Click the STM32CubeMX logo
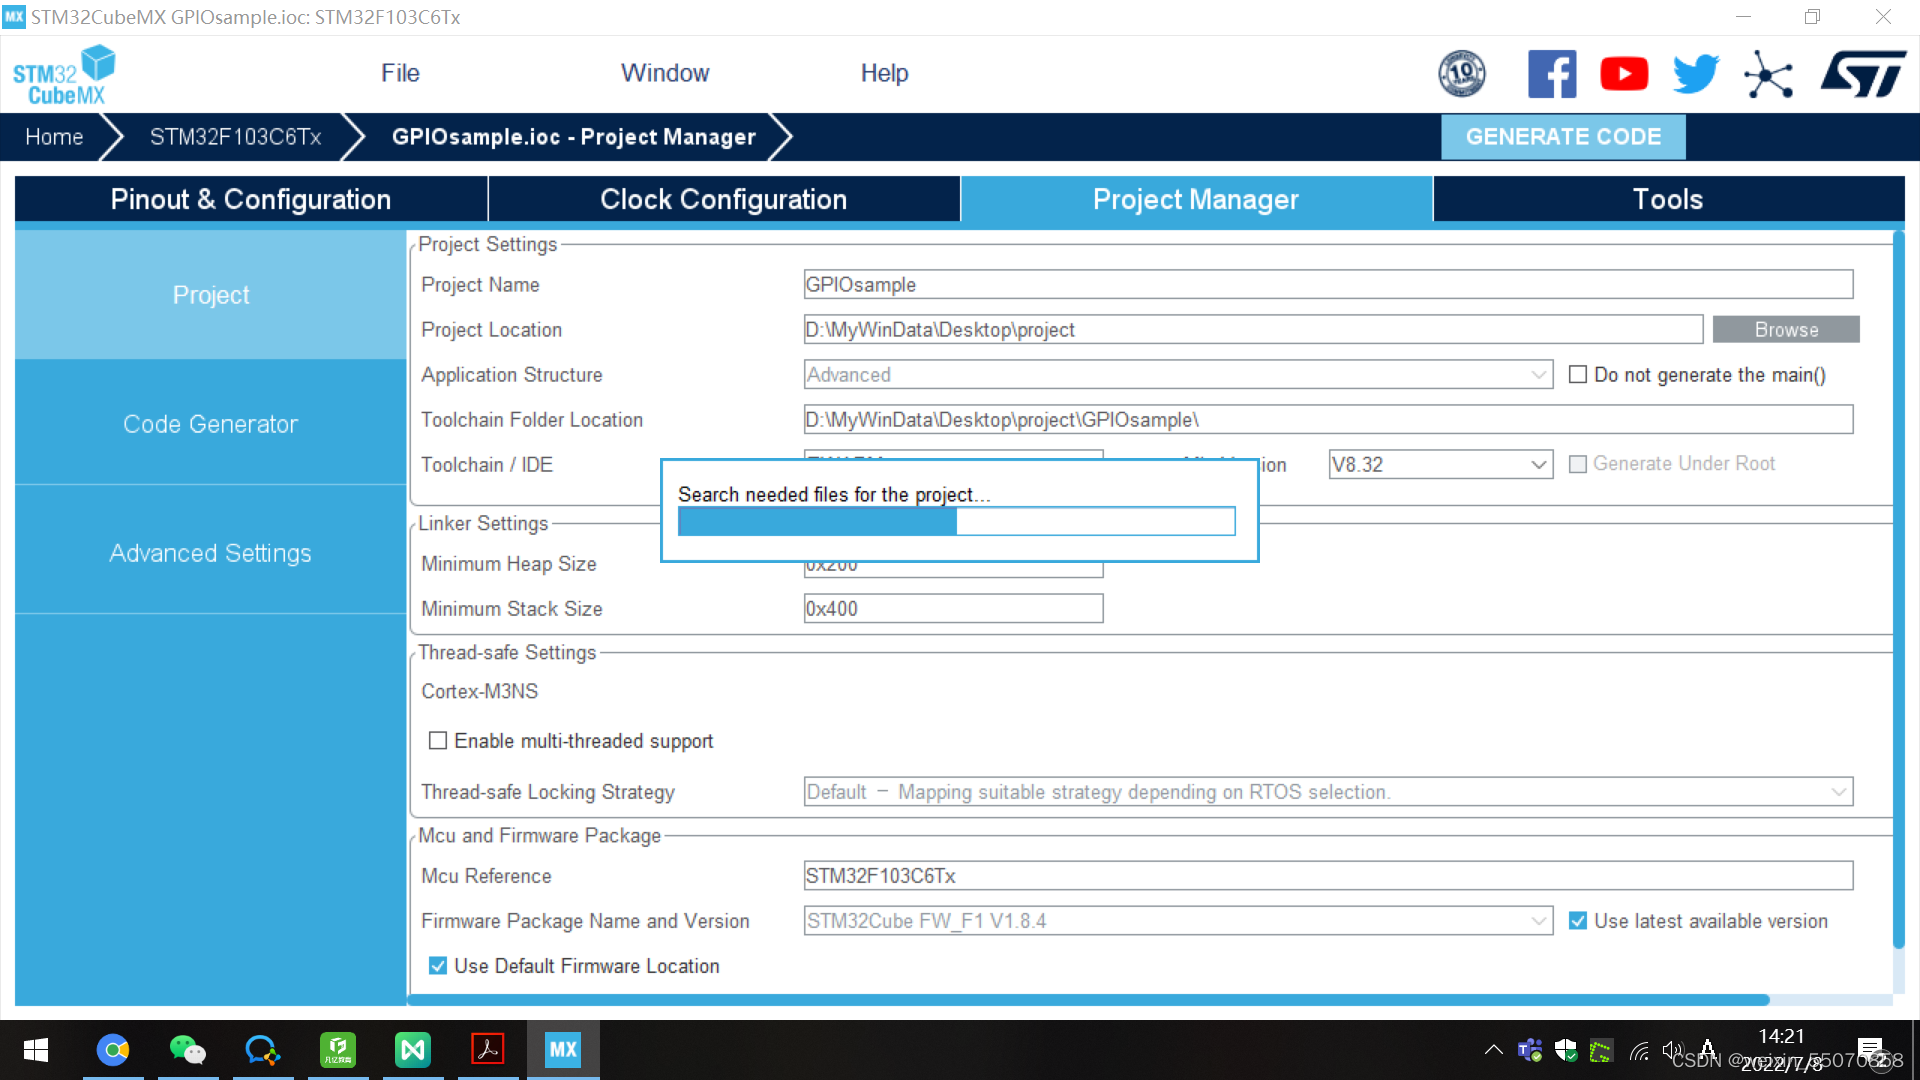1920x1080 pixels. click(64, 75)
